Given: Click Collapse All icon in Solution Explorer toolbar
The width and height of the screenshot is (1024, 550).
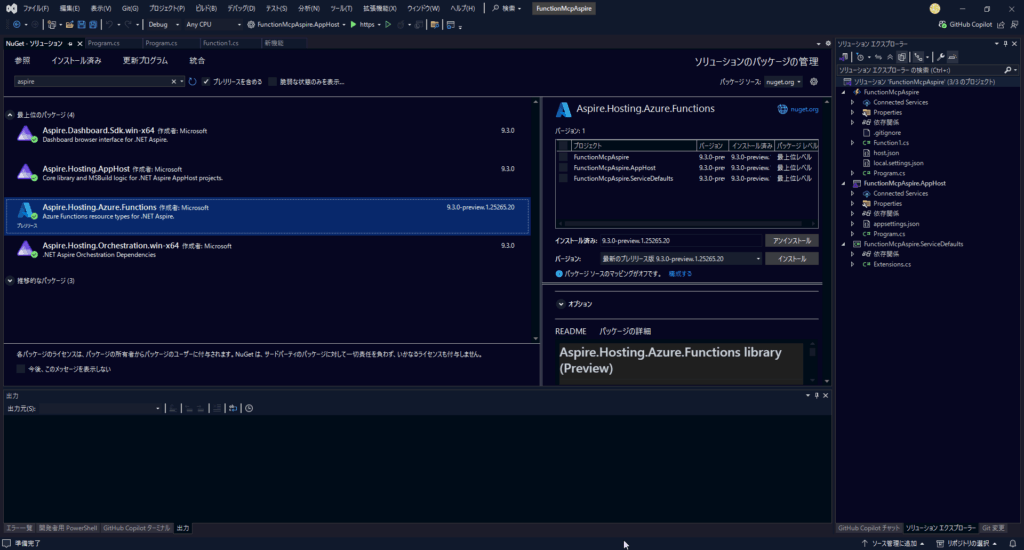Looking at the screenshot, I should pos(890,57).
